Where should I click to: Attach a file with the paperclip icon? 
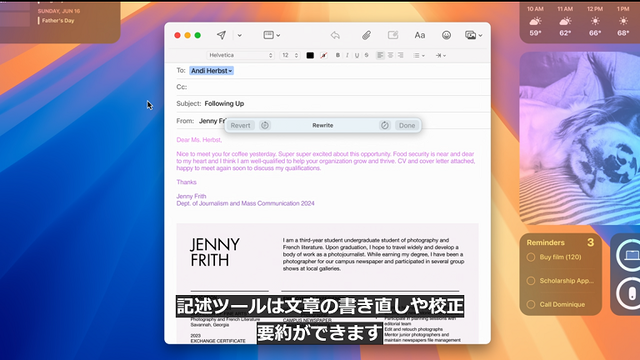click(366, 35)
